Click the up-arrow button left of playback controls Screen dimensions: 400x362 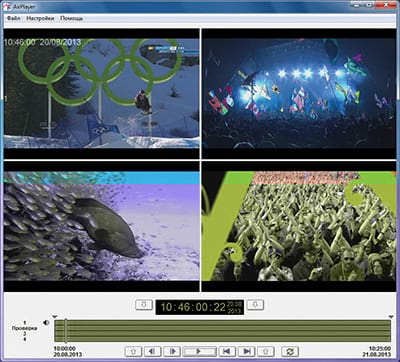133,351
